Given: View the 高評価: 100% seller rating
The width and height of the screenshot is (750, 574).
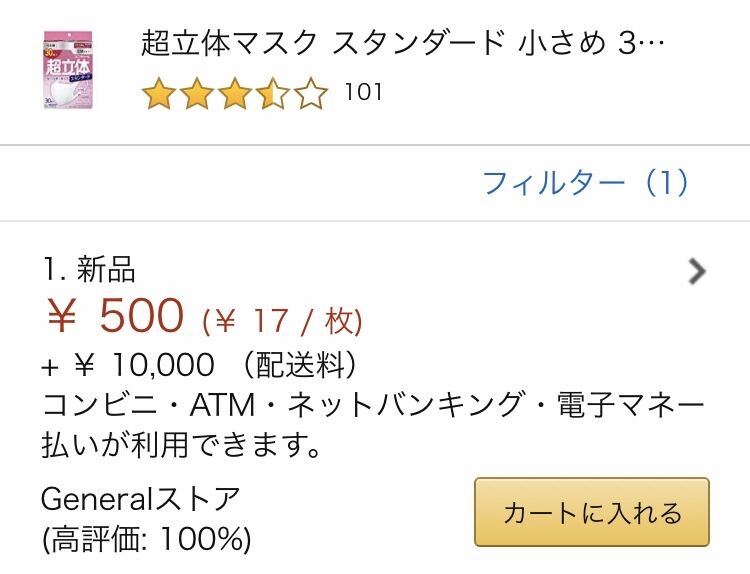Looking at the screenshot, I should 146,540.
